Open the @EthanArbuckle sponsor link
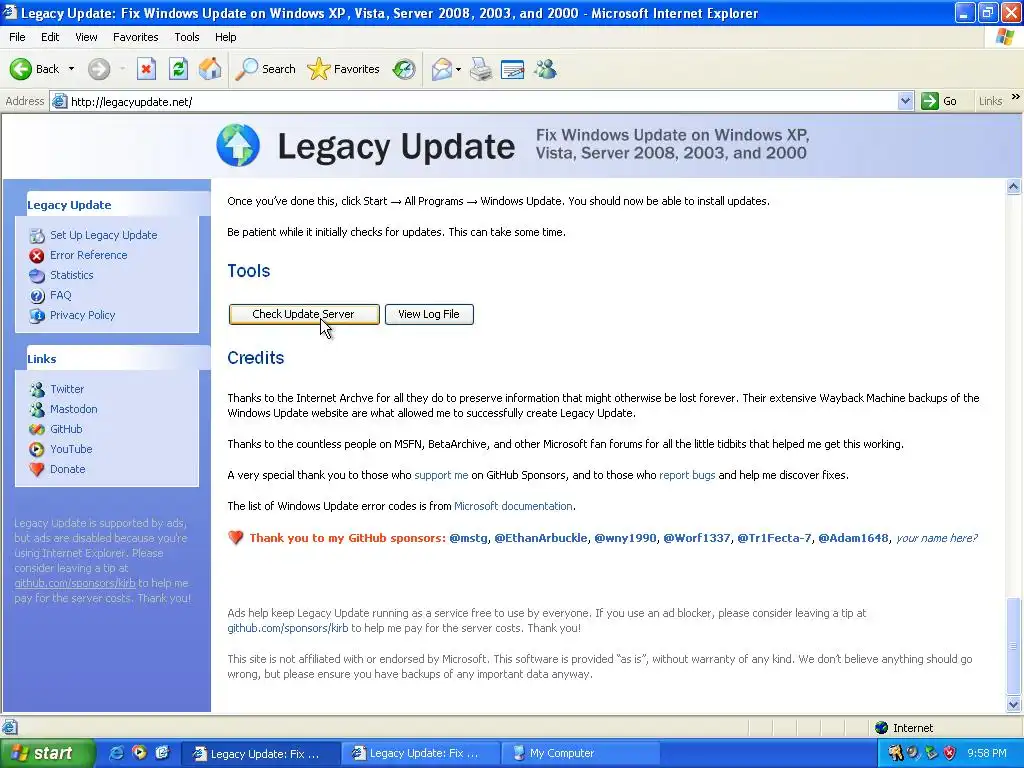The height and width of the screenshot is (768, 1024). click(541, 538)
